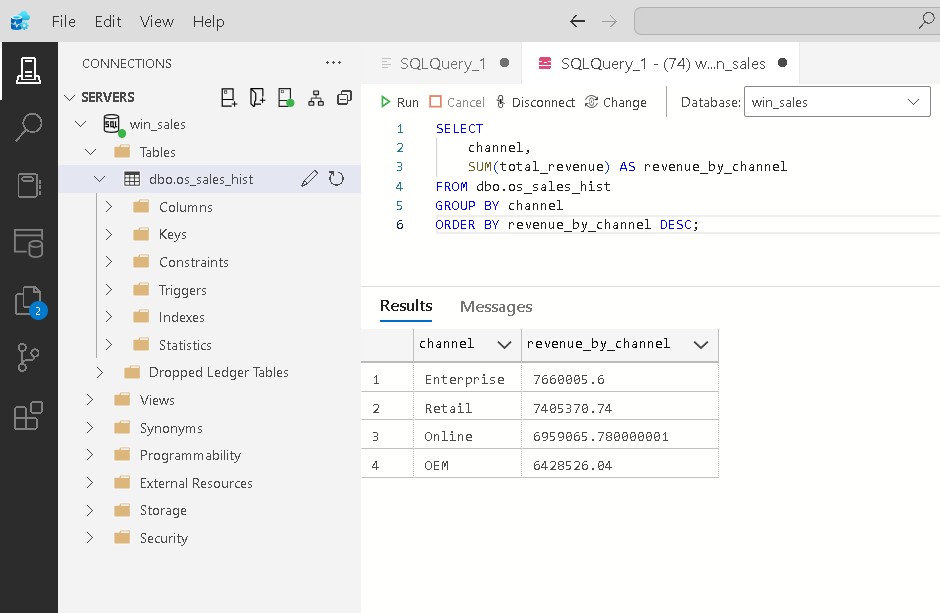Image resolution: width=940 pixels, height=613 pixels.
Task: Switch to the Messages tab
Action: coord(496,307)
